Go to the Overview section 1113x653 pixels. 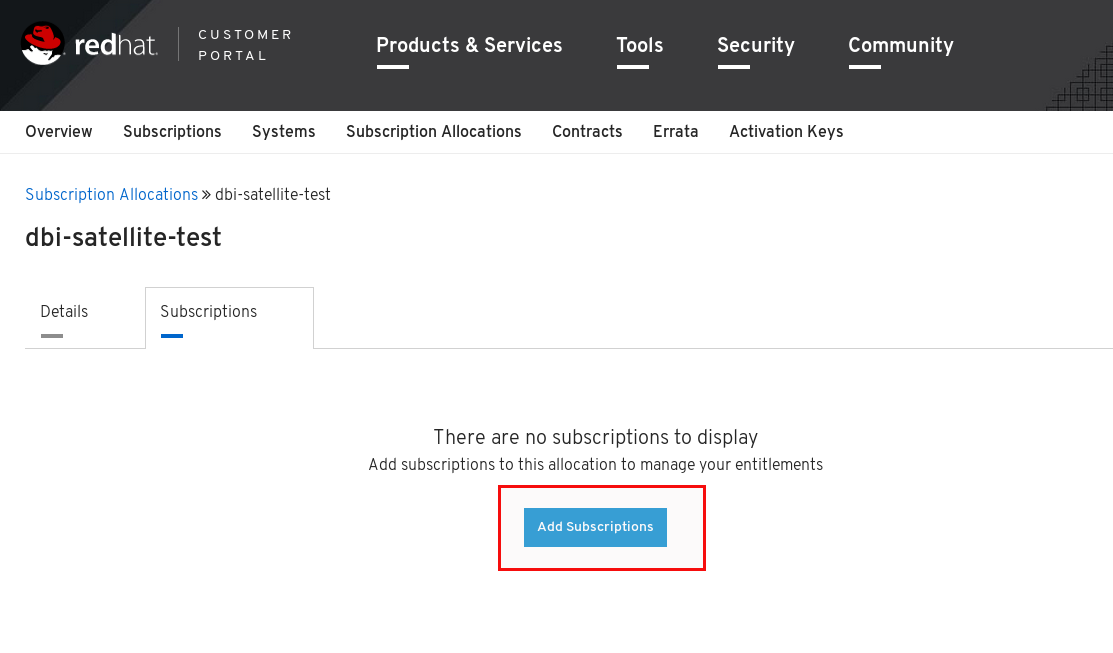59,131
